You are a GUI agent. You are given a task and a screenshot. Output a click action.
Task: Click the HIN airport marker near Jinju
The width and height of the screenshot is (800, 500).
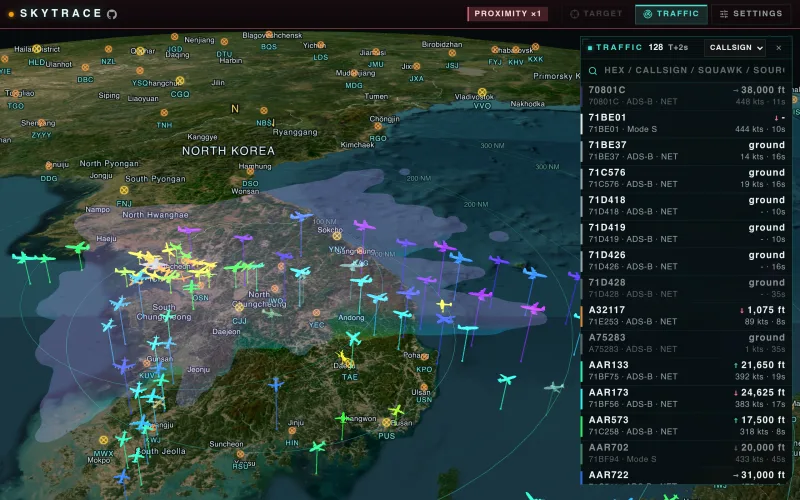[x=292, y=431]
